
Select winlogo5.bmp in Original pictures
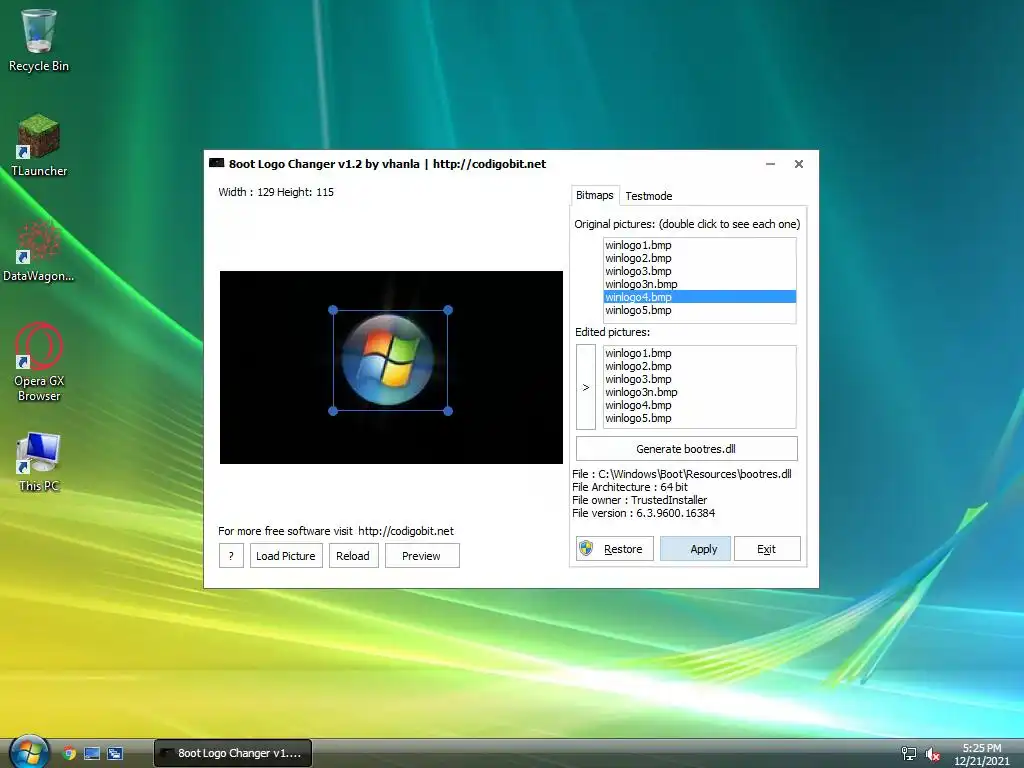[x=699, y=310]
